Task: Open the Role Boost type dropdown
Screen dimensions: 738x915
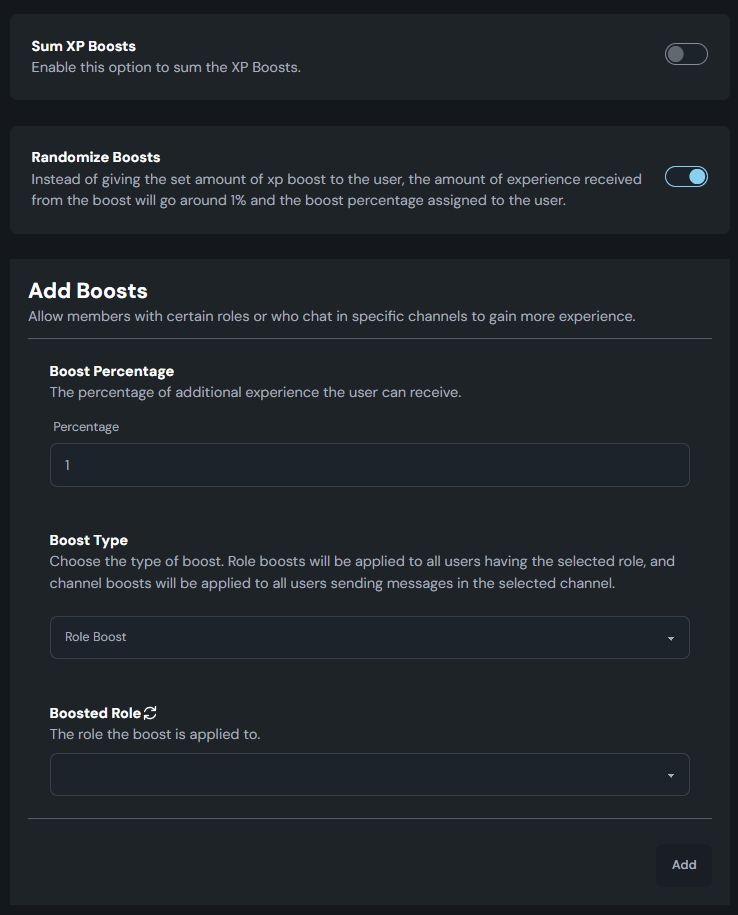Action: pos(369,637)
